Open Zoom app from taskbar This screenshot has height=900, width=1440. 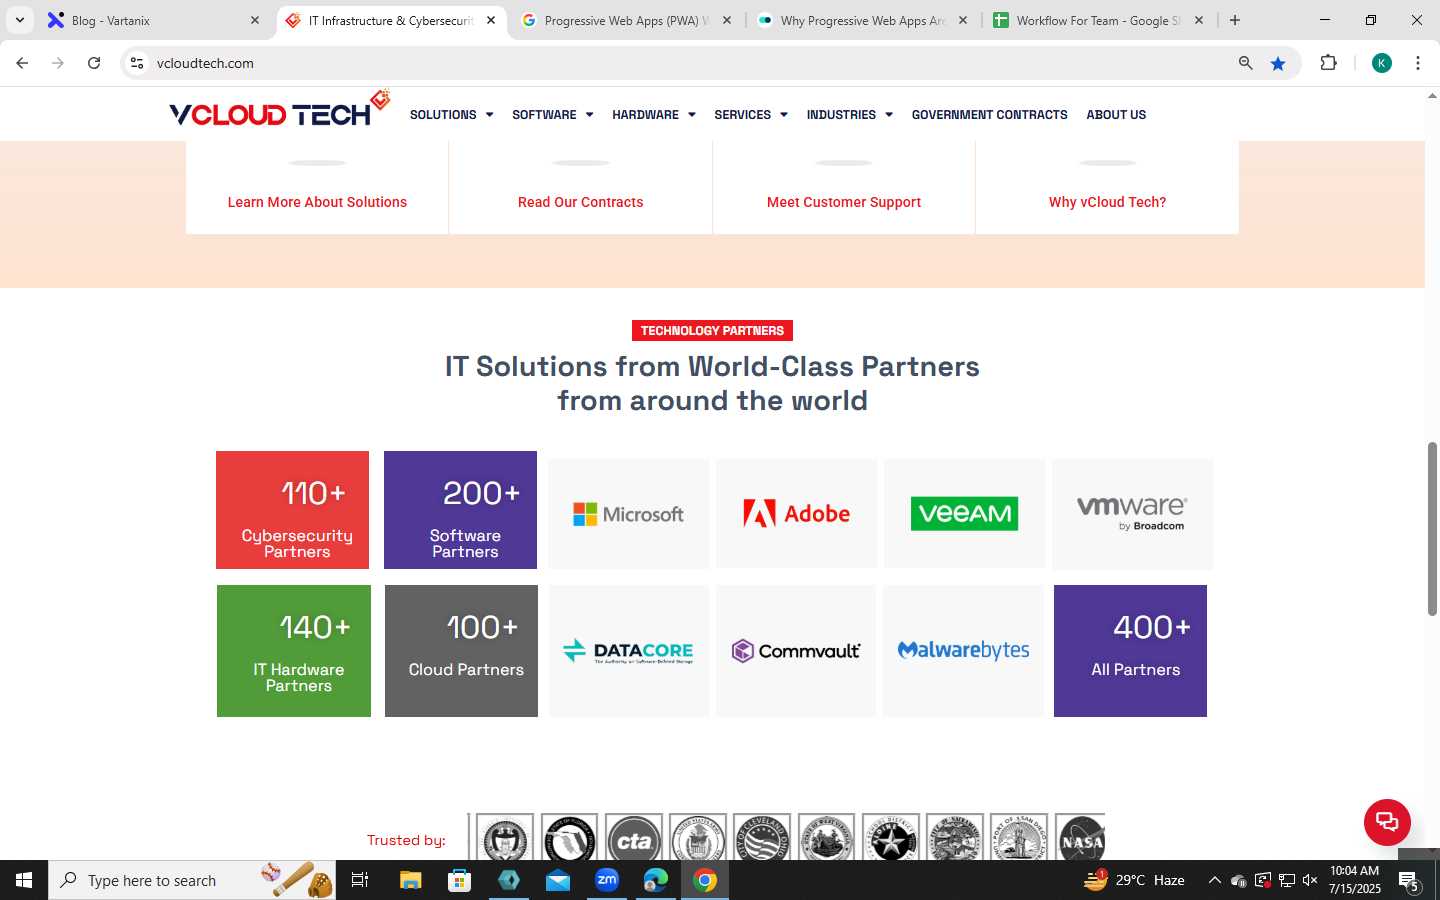click(x=607, y=880)
